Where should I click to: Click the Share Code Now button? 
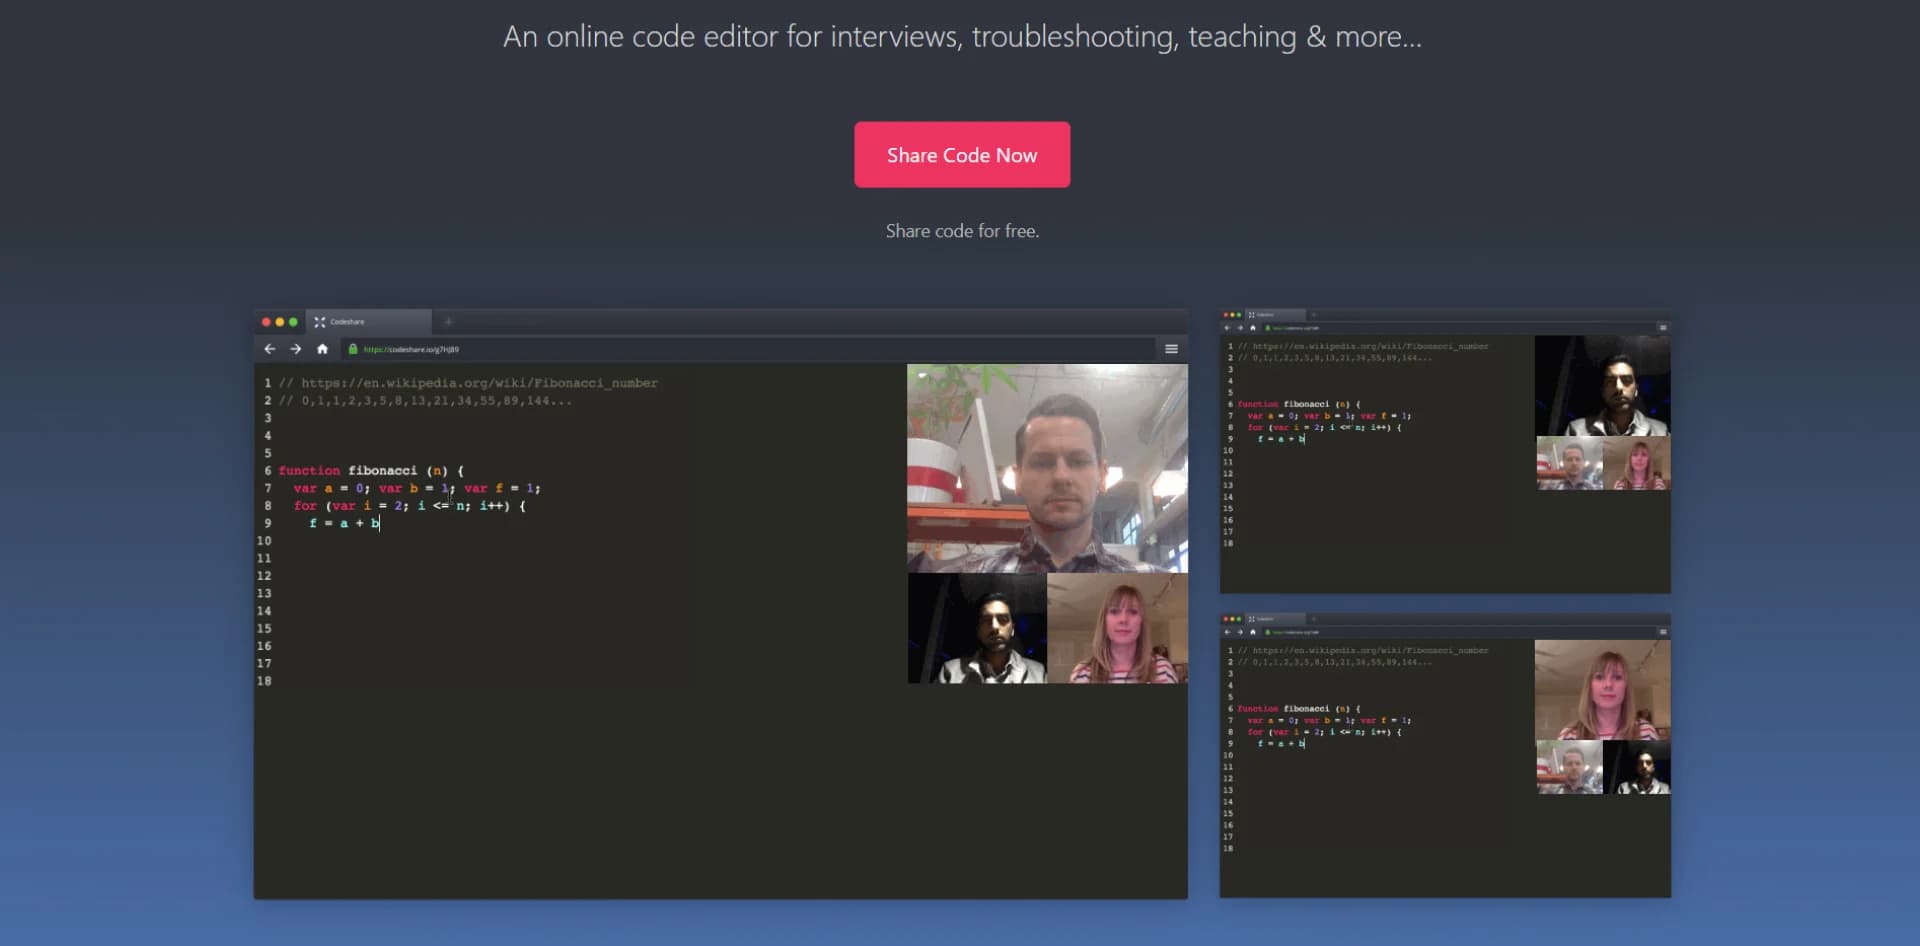coord(961,155)
